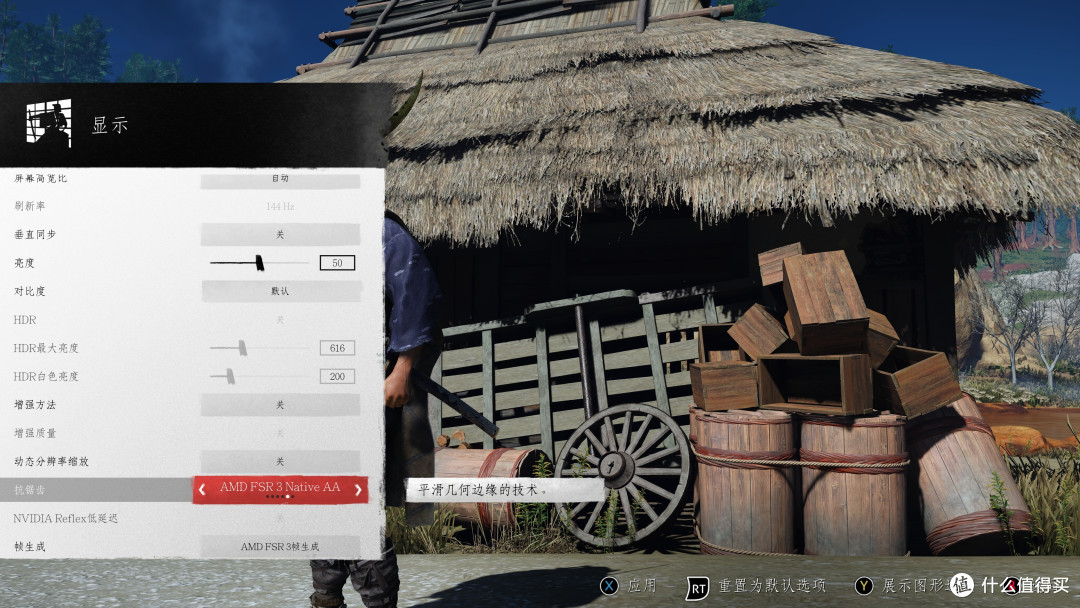Select the AMD FSR 3 Native AA option
Screen dimensions: 1080x608
click(280, 487)
